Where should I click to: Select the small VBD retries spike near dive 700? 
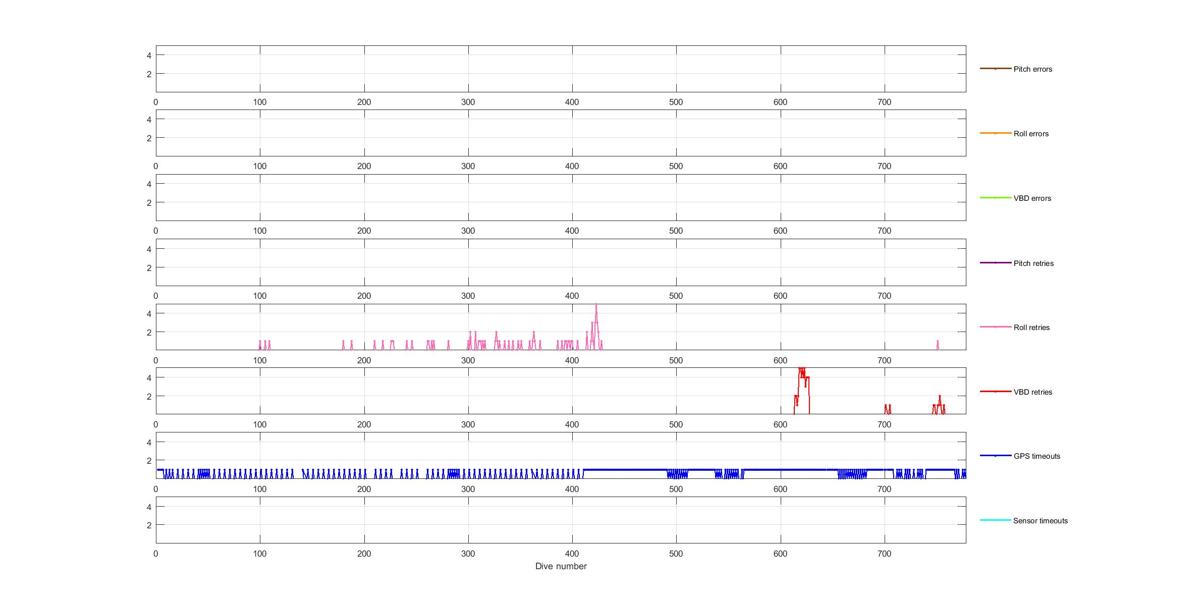[x=887, y=408]
